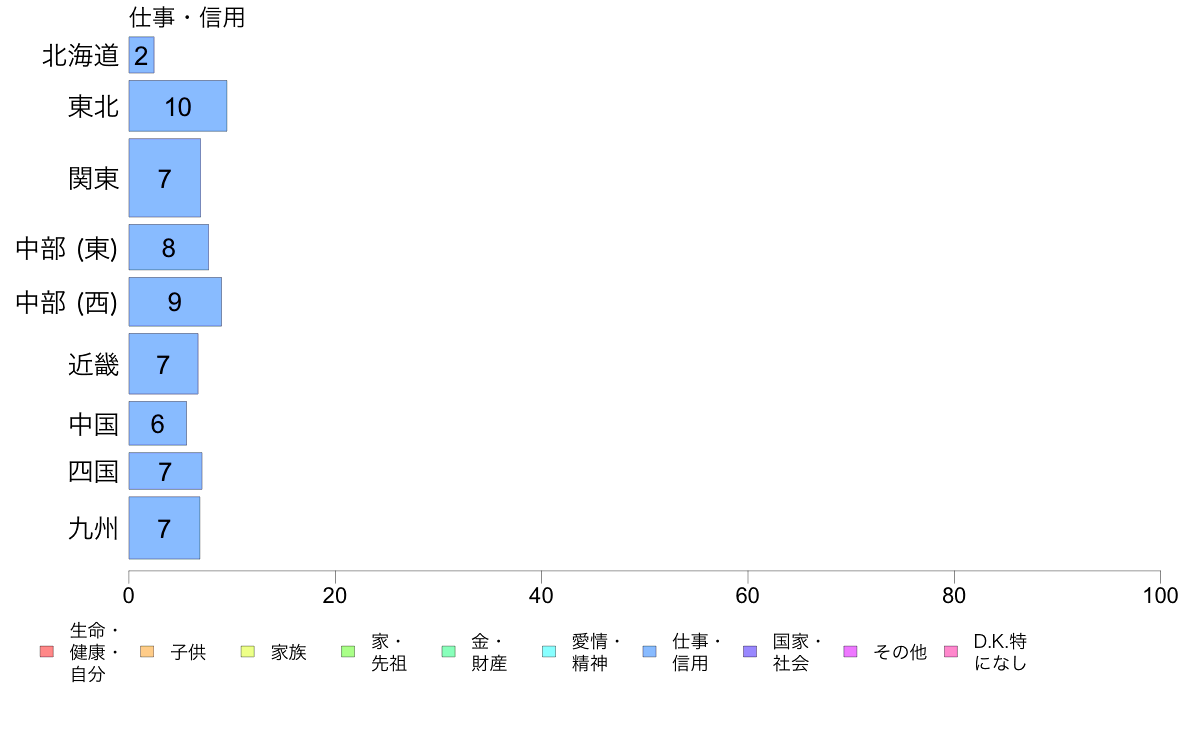Viewport: 1188px width, 736px height.
Task: Select the 関東 bar showing 7
Action: (165, 178)
